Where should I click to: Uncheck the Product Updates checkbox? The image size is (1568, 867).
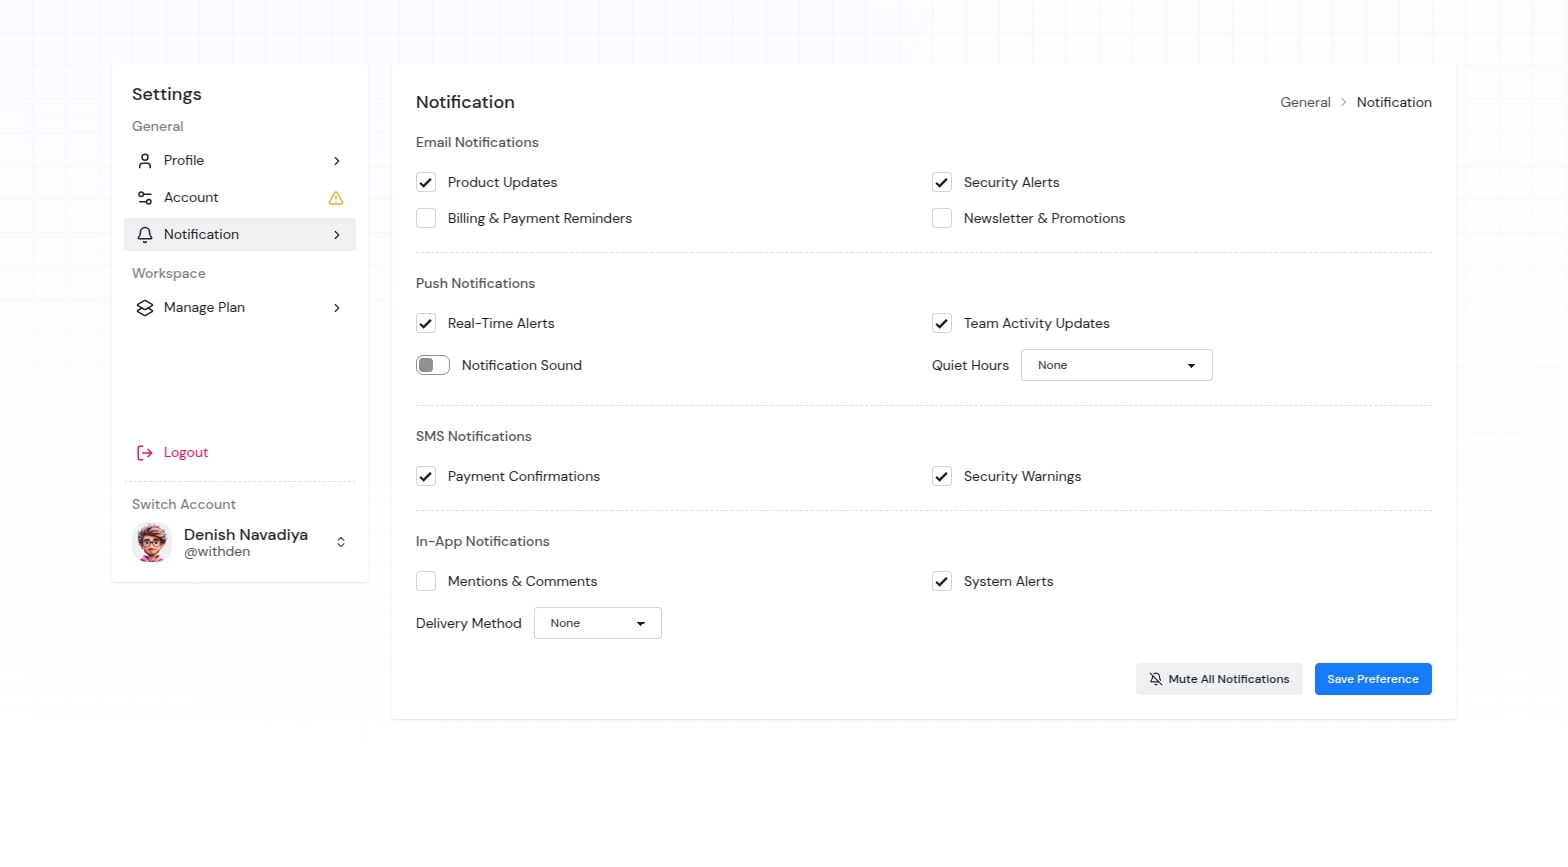pyautogui.click(x=426, y=182)
